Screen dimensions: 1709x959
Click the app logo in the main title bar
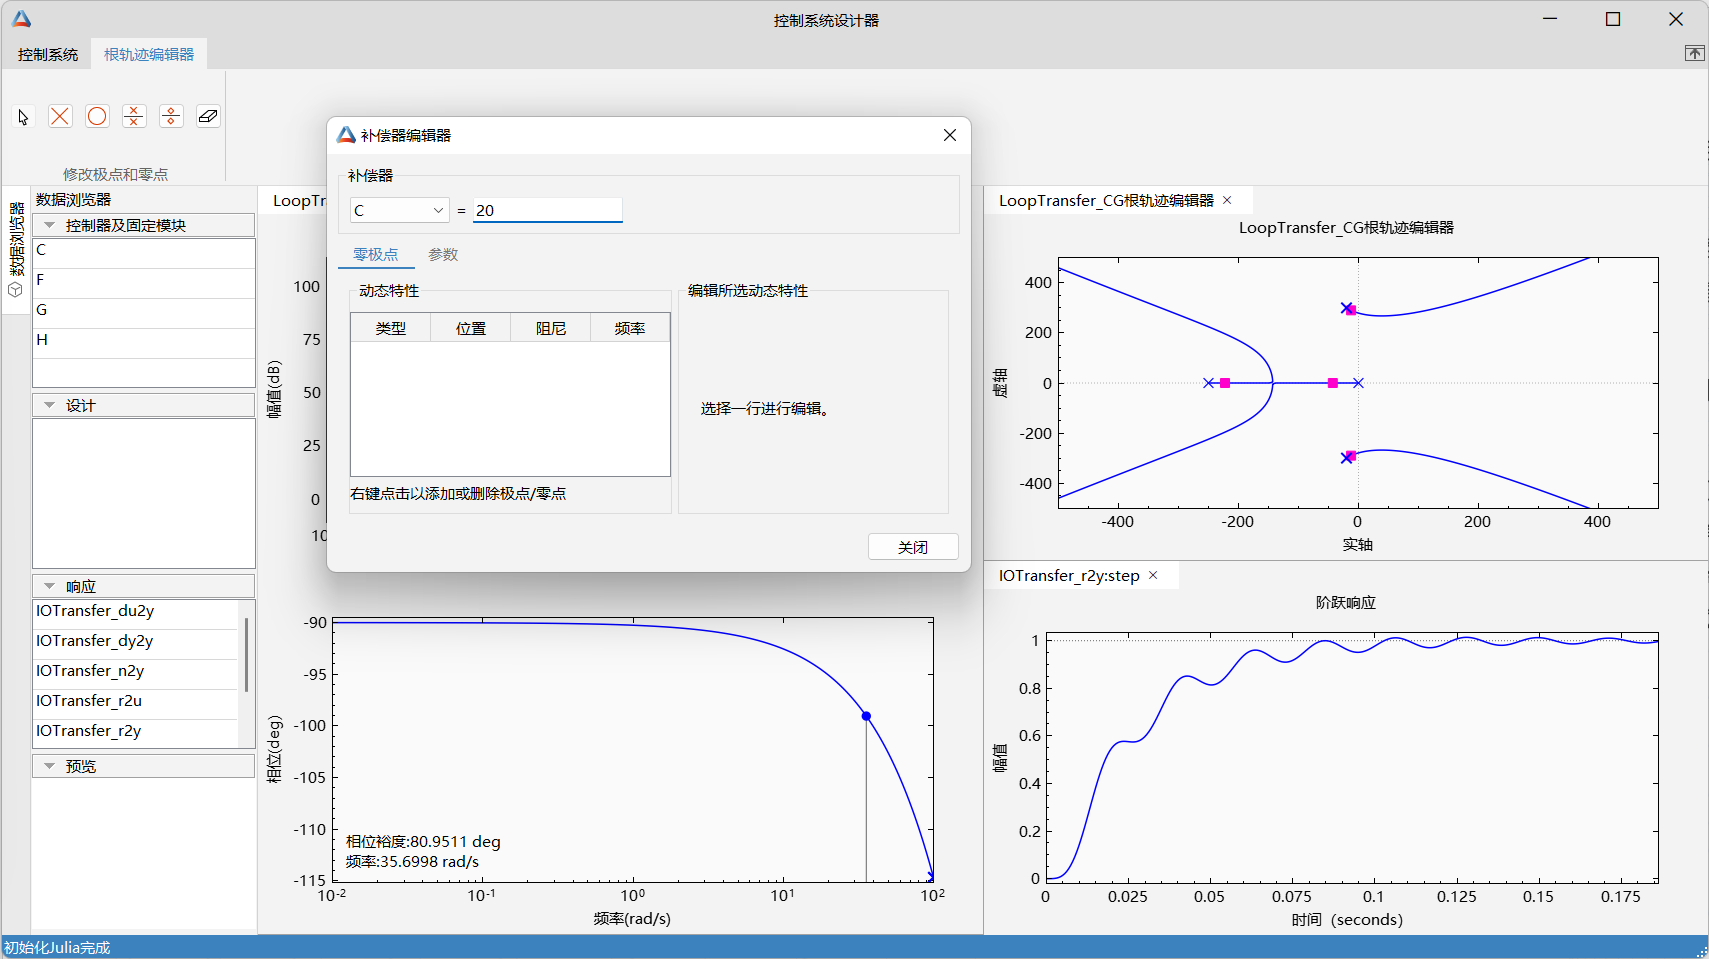pos(22,19)
